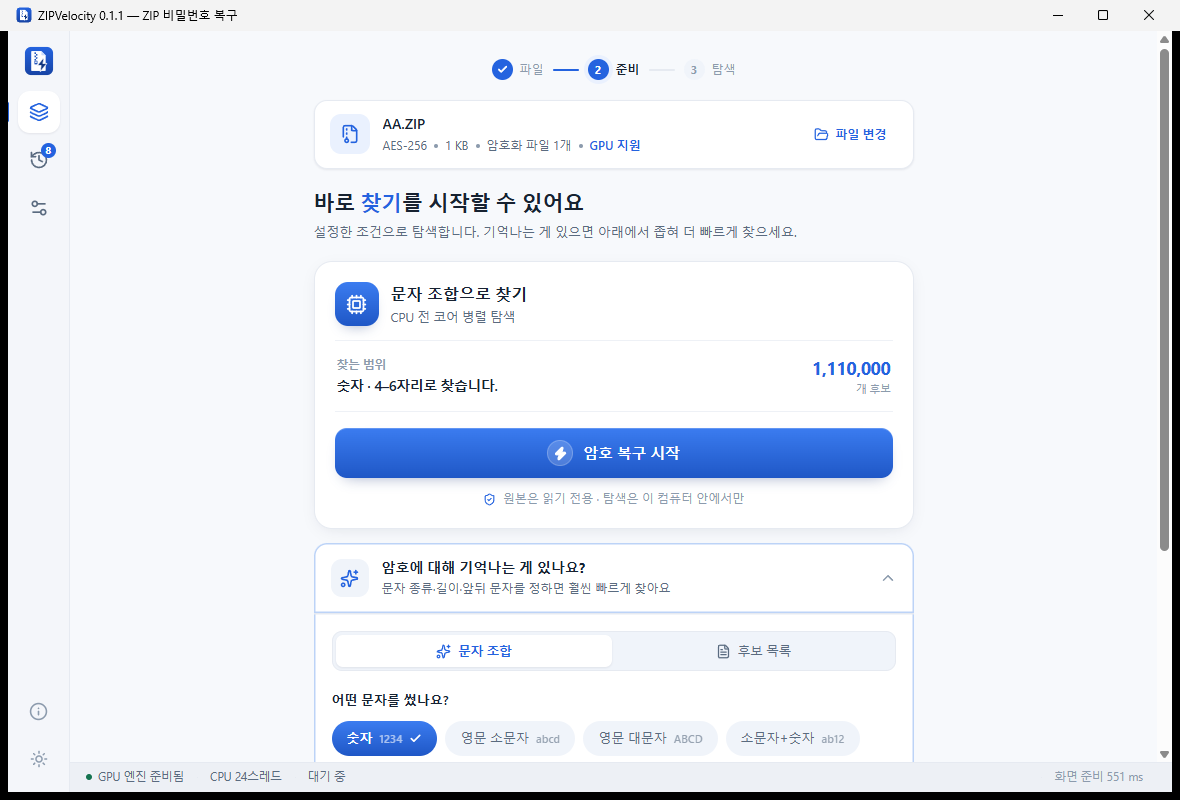Click the AA.ZIP file name
This screenshot has width=1180, height=800.
pyautogui.click(x=404, y=125)
